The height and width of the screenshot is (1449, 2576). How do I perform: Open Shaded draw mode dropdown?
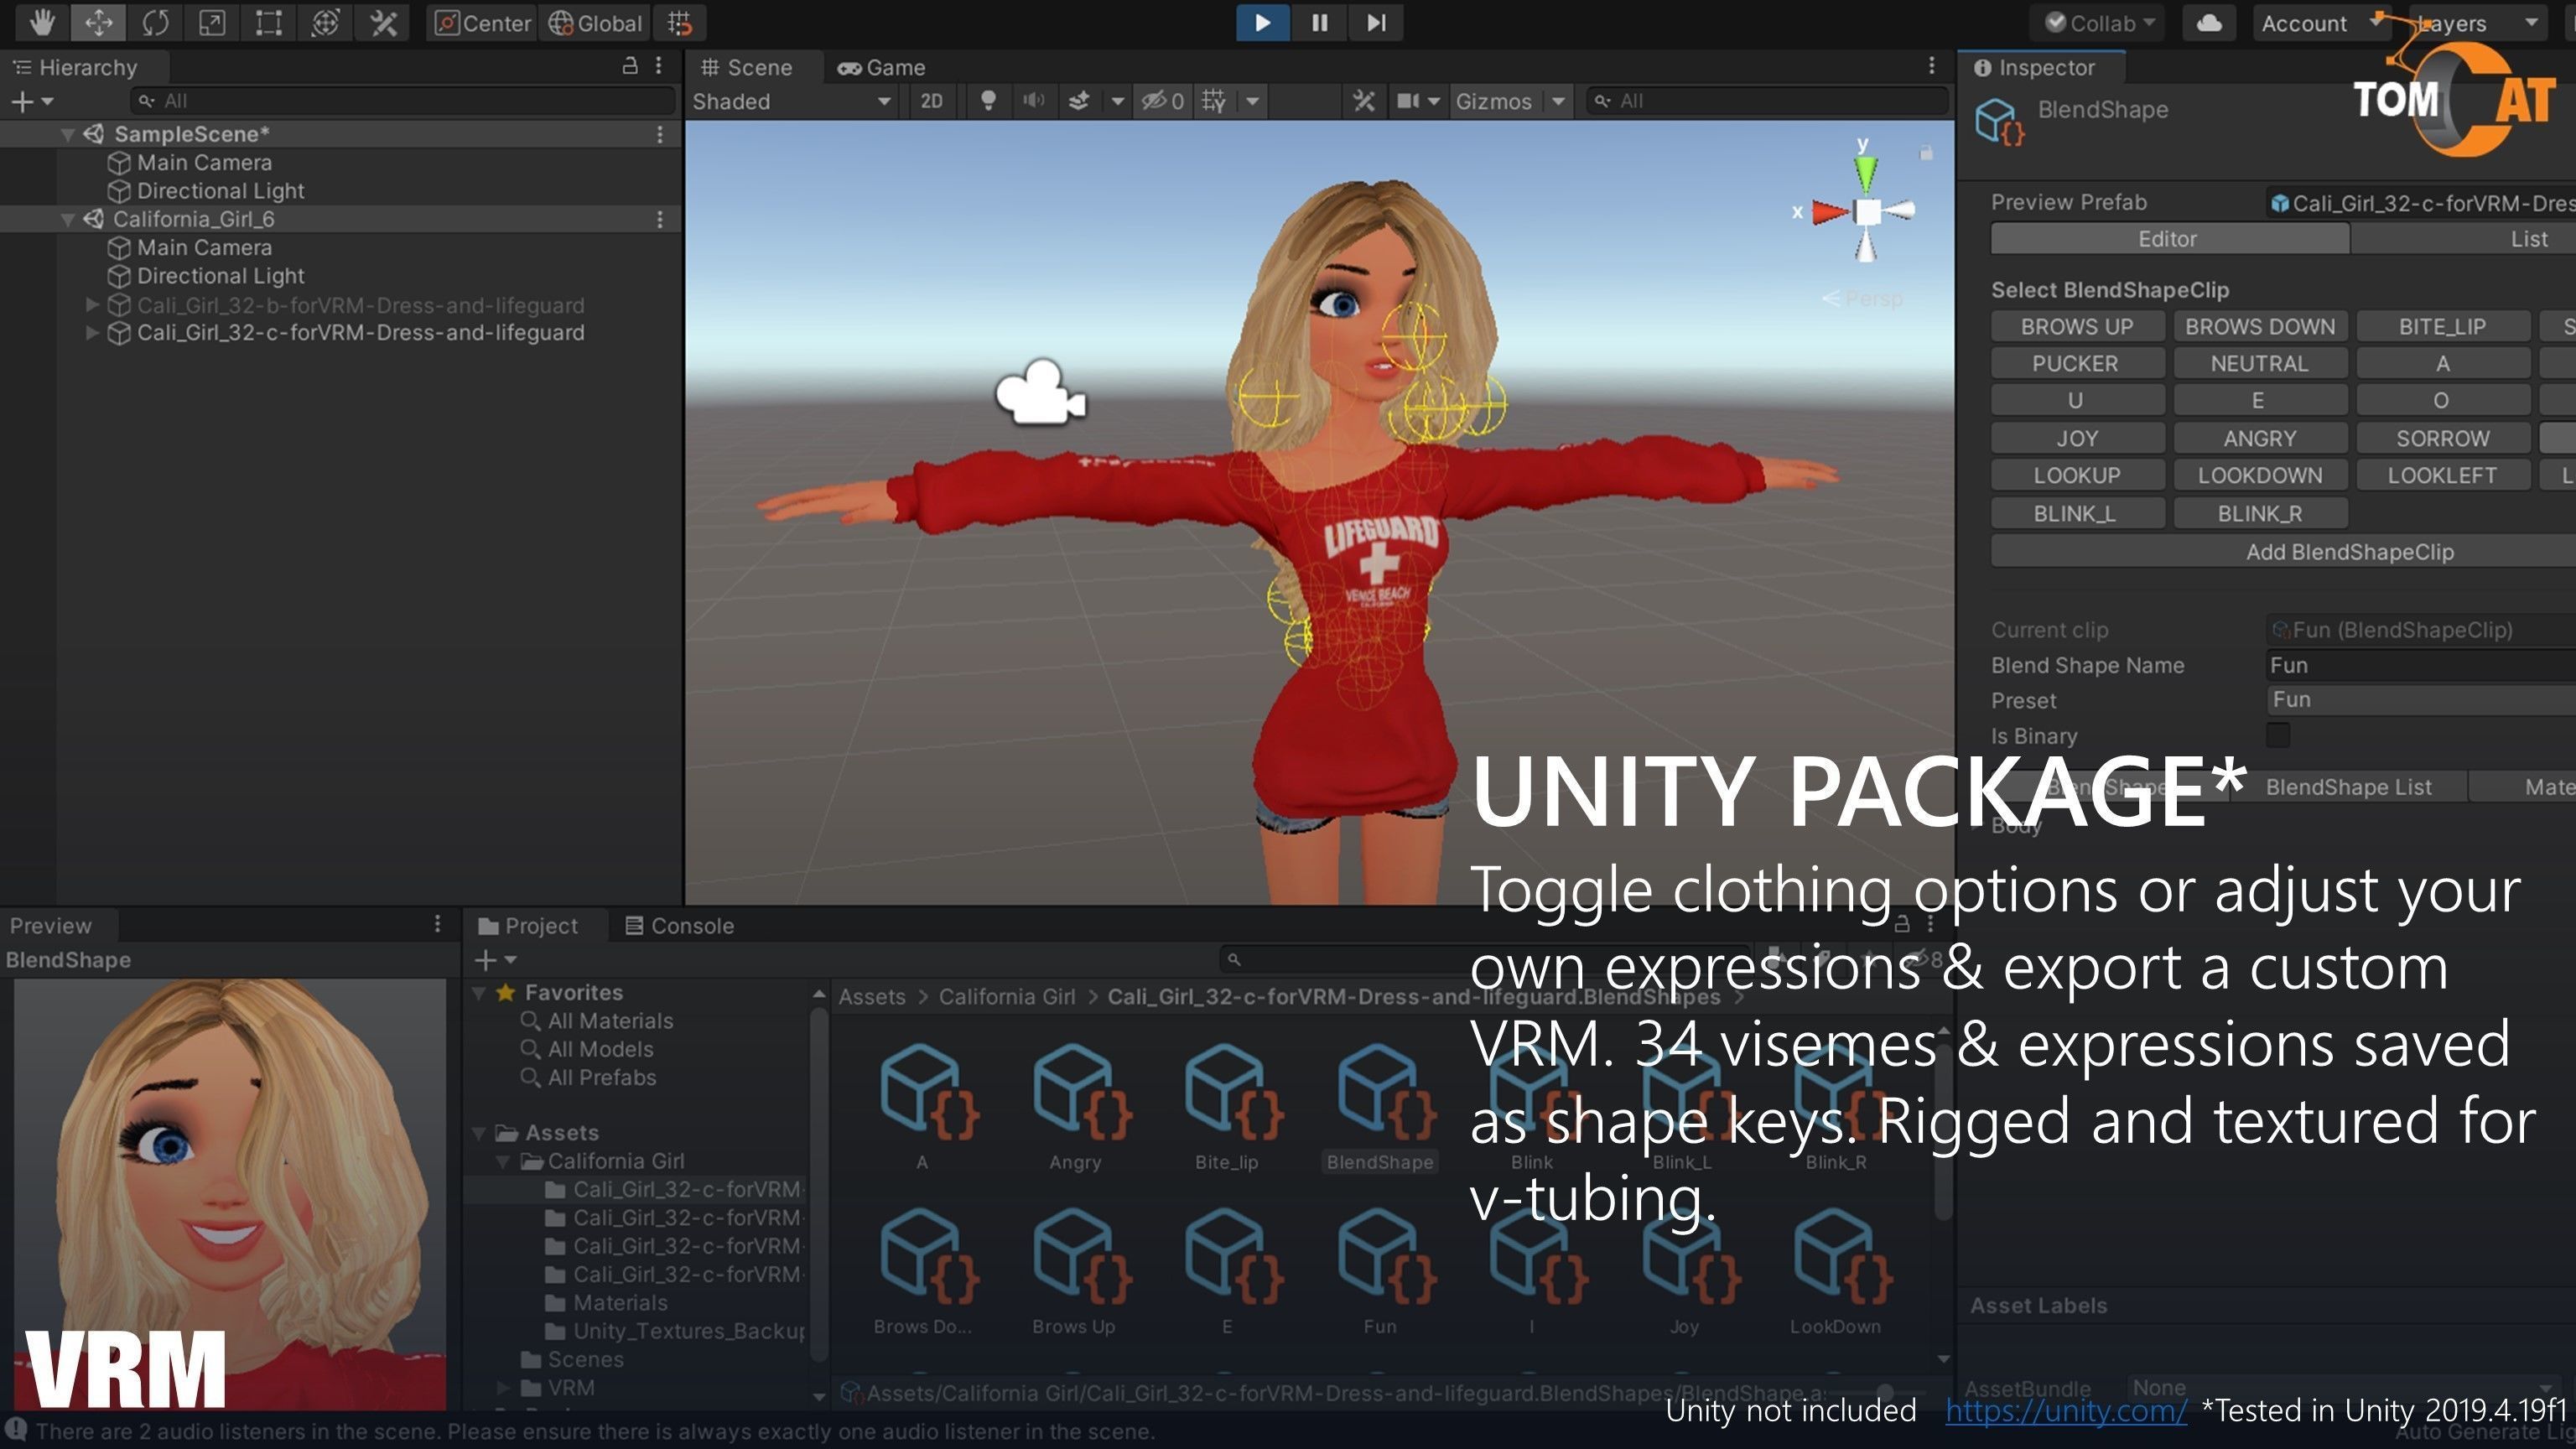(791, 101)
